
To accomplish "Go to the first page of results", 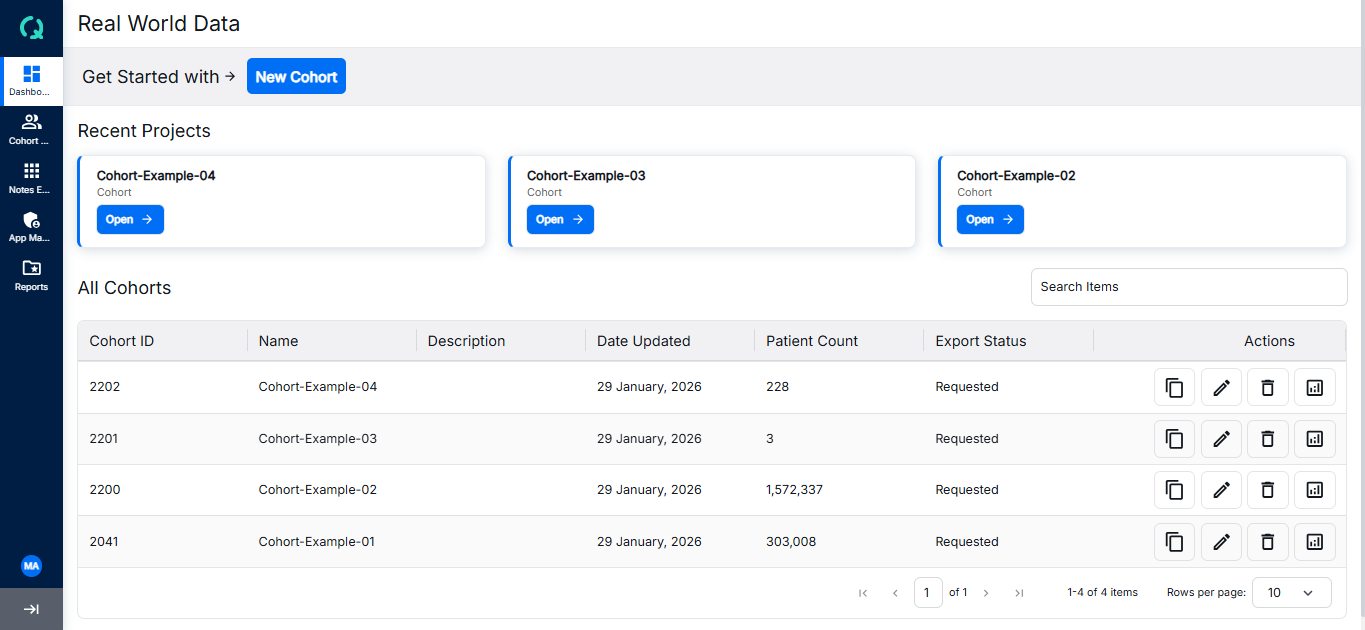I will [x=863, y=593].
